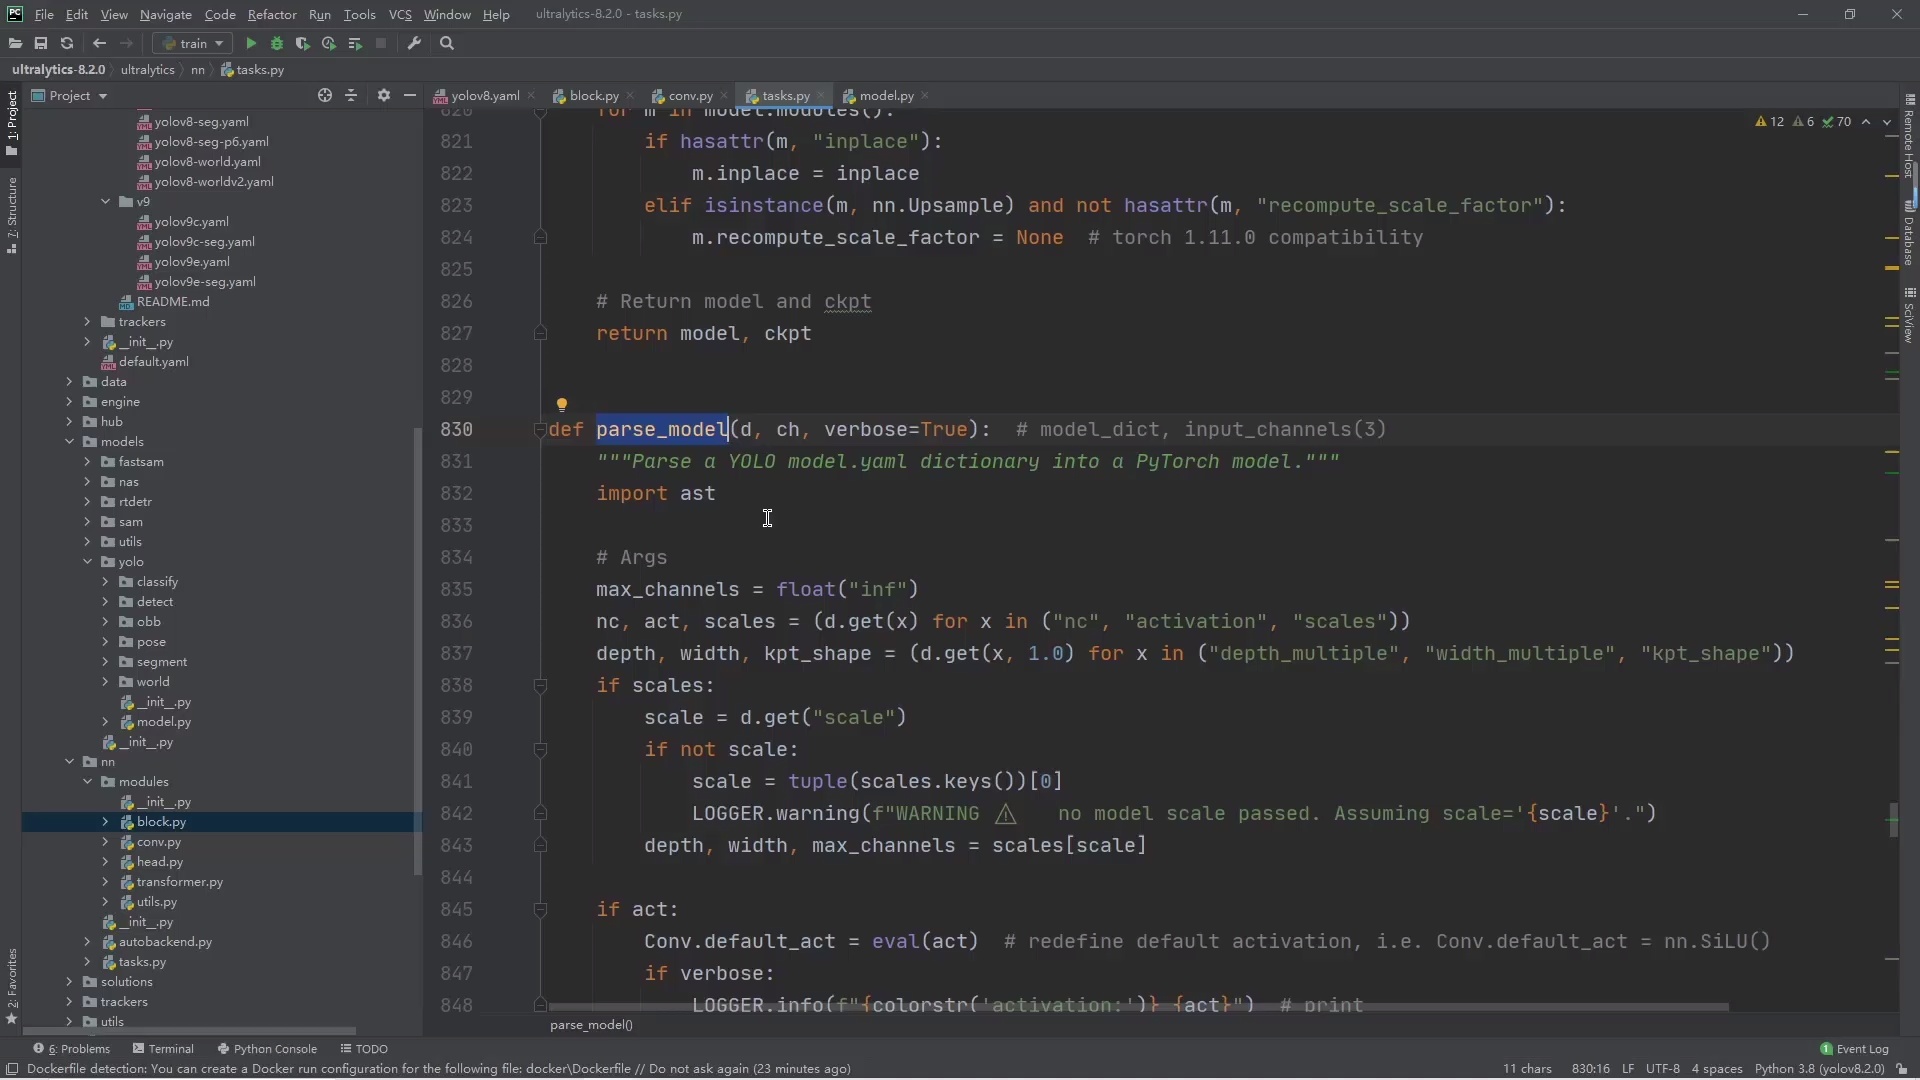This screenshot has width=1920, height=1080.
Task: Open the Event Log
Action: click(x=1855, y=1049)
